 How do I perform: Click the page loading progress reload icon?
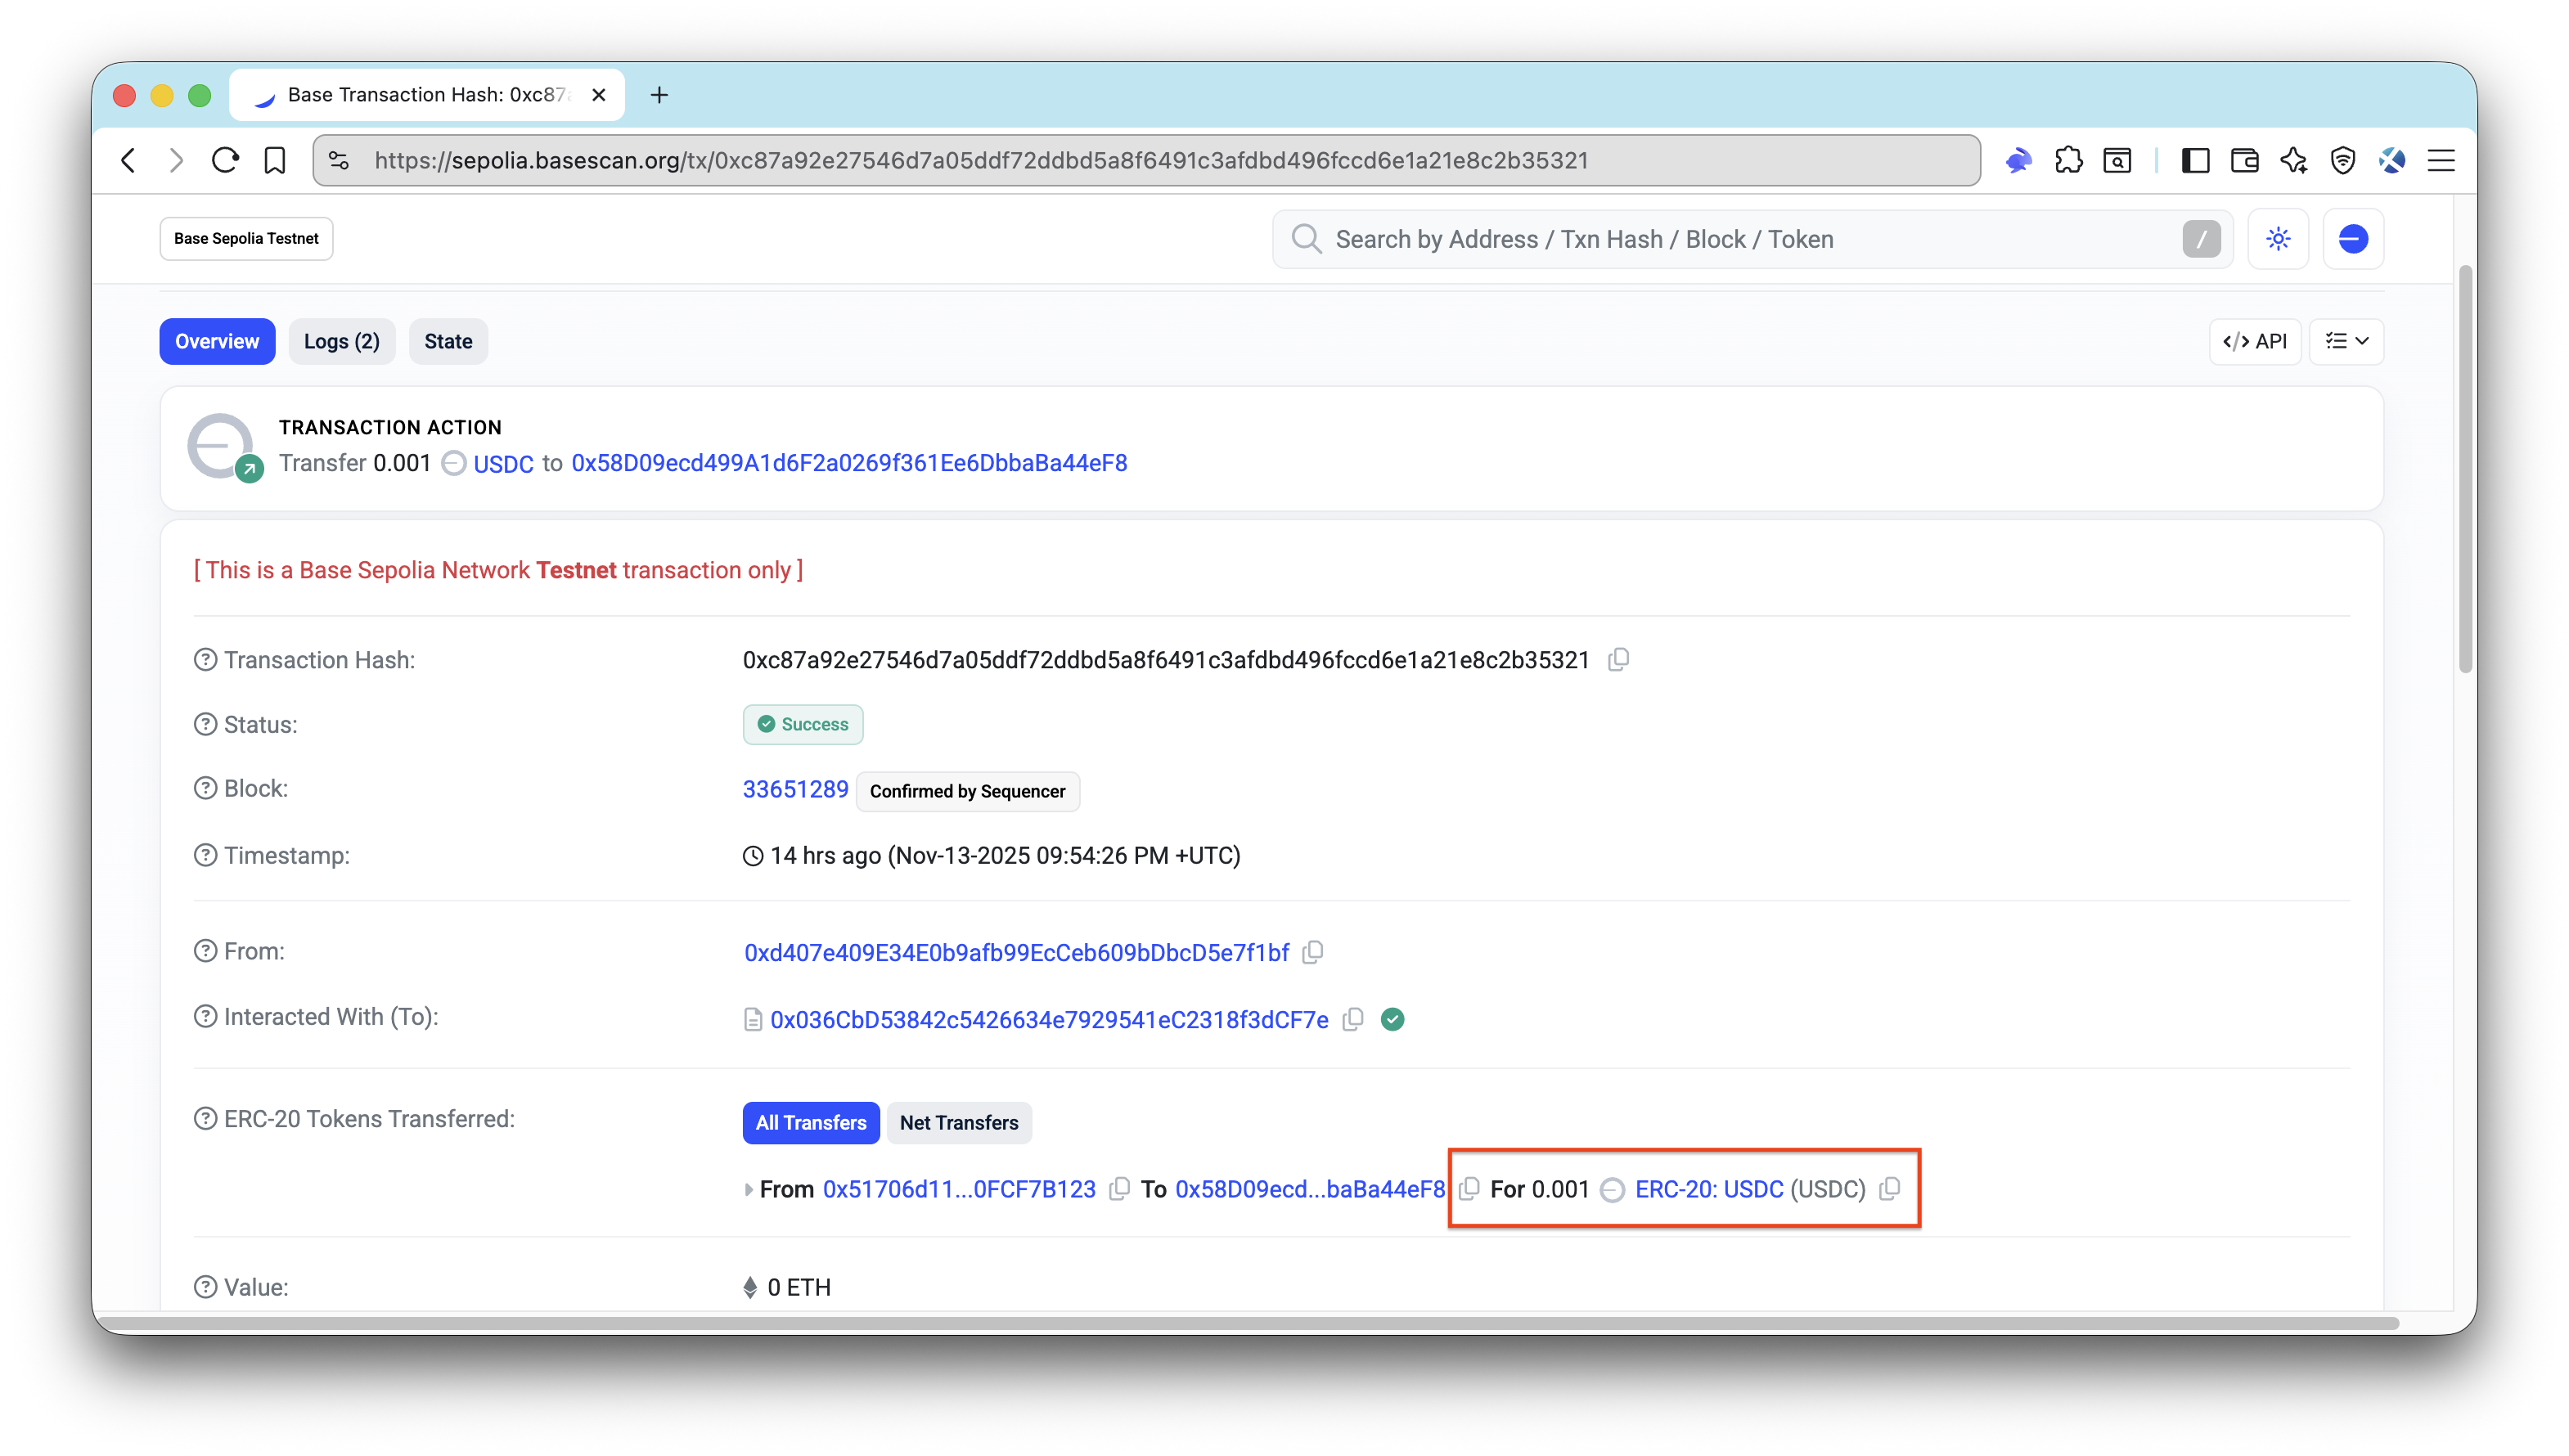(224, 160)
